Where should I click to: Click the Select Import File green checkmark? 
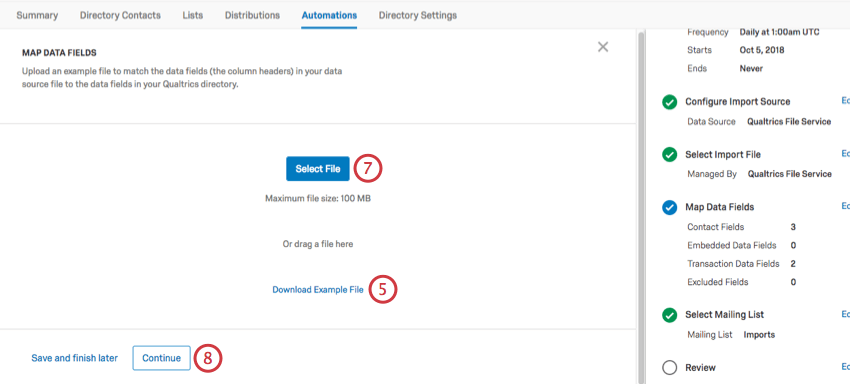(x=669, y=155)
